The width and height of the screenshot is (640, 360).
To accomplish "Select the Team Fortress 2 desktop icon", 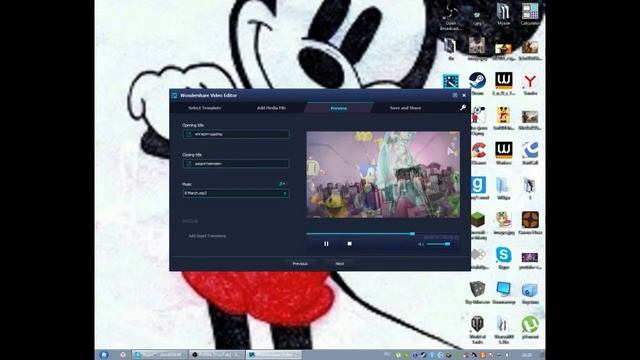I will 530,222.
